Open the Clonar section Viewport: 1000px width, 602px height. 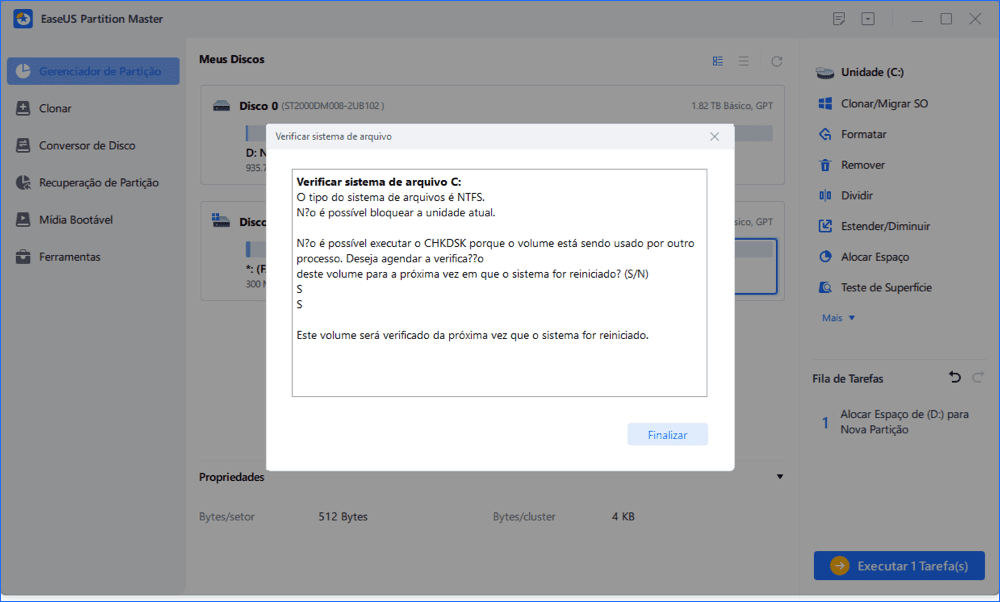[55, 108]
